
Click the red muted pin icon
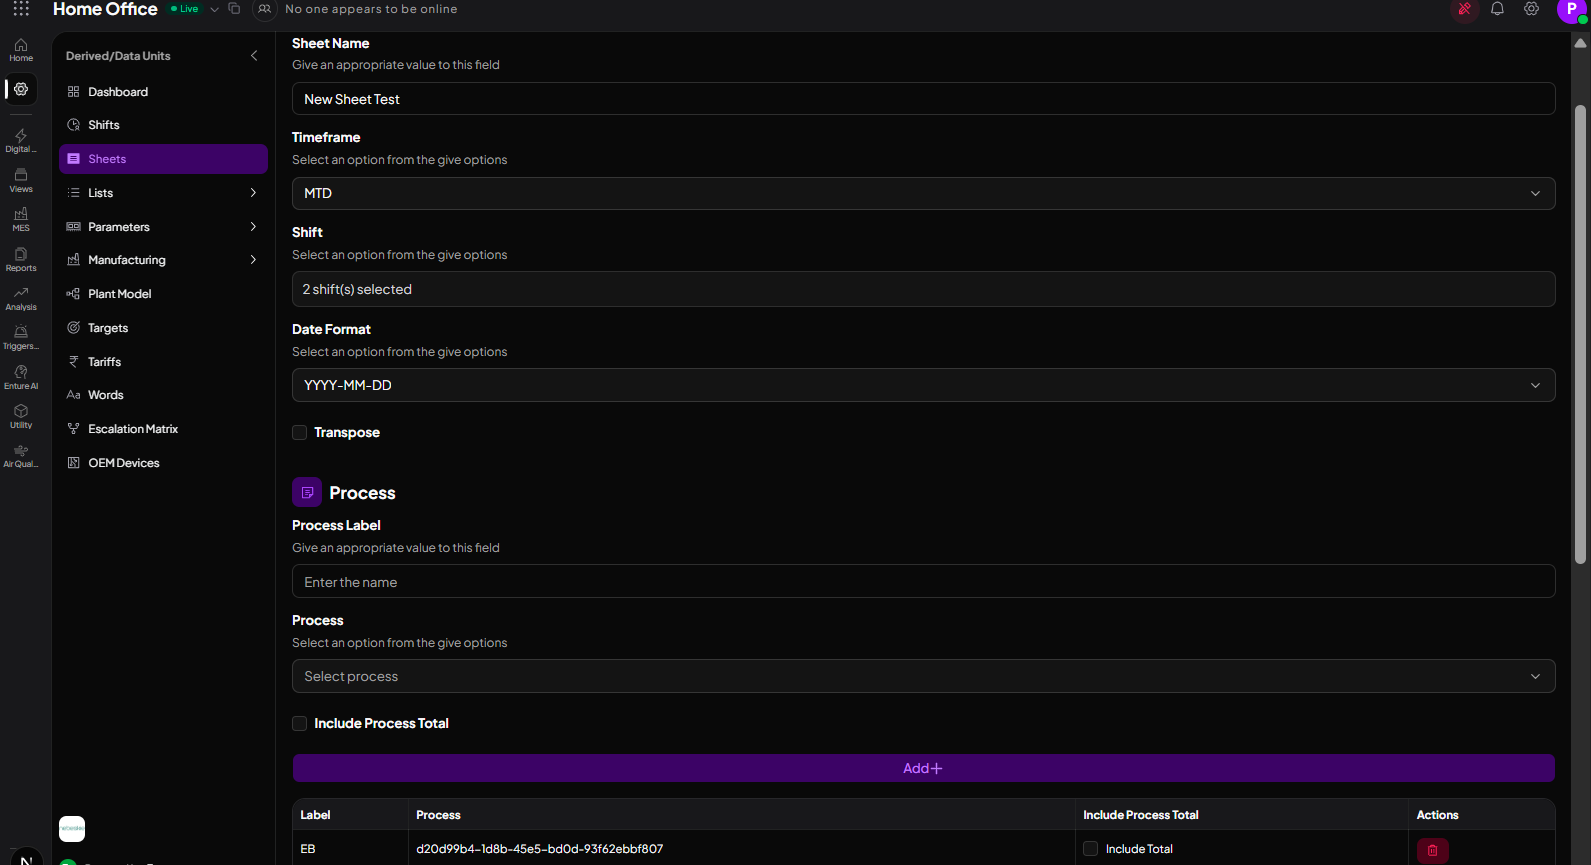(1464, 9)
